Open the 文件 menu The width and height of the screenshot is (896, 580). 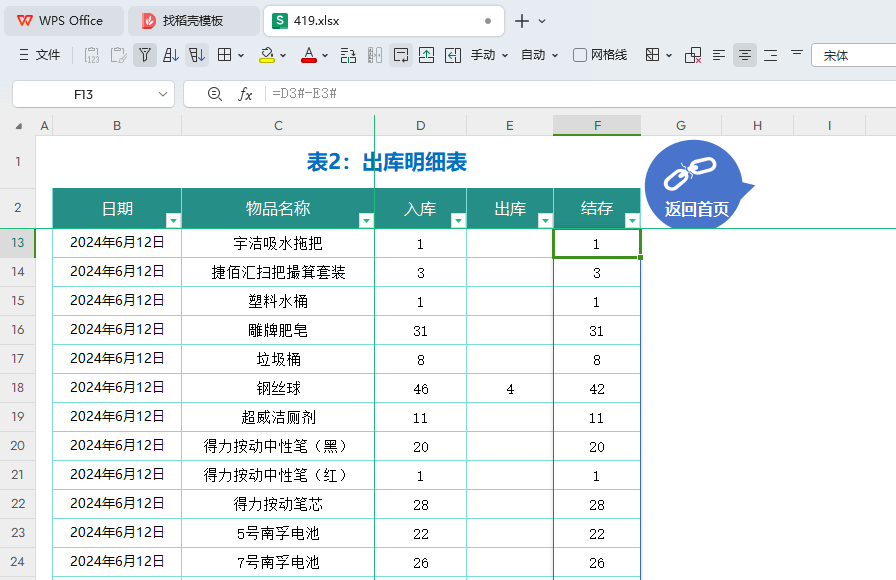(39, 55)
